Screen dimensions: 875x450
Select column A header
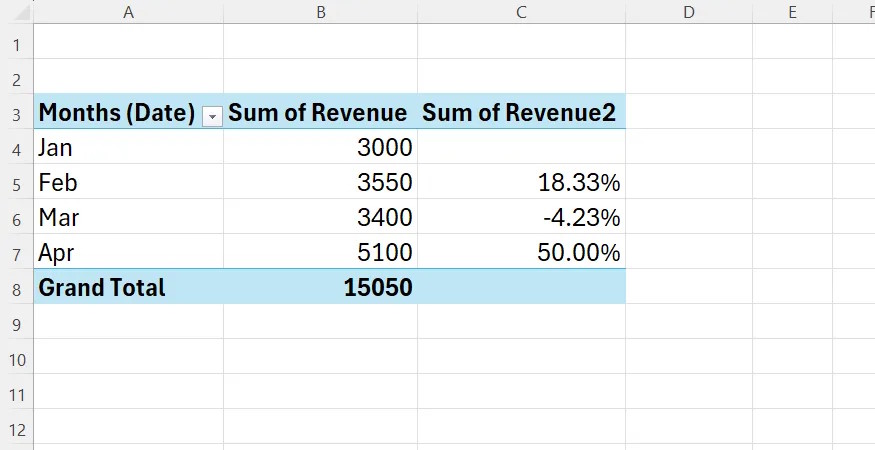click(x=128, y=12)
